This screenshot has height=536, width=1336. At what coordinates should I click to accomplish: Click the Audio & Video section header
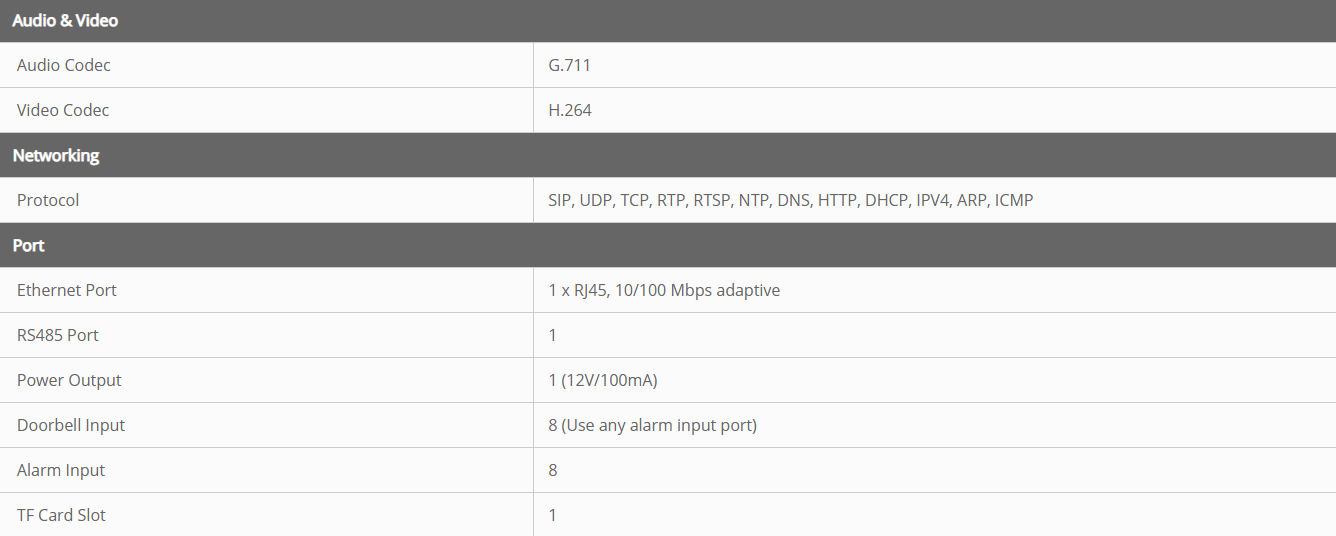66,20
